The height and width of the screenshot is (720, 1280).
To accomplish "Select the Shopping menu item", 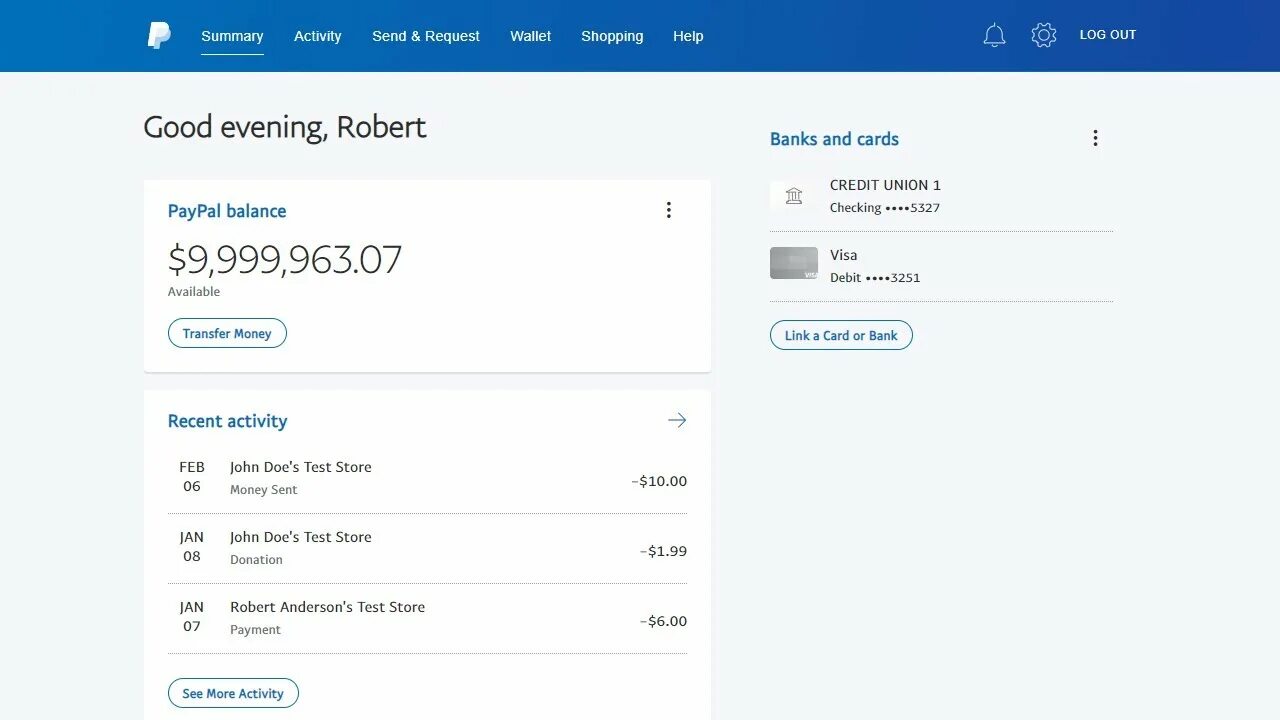I will tap(612, 35).
